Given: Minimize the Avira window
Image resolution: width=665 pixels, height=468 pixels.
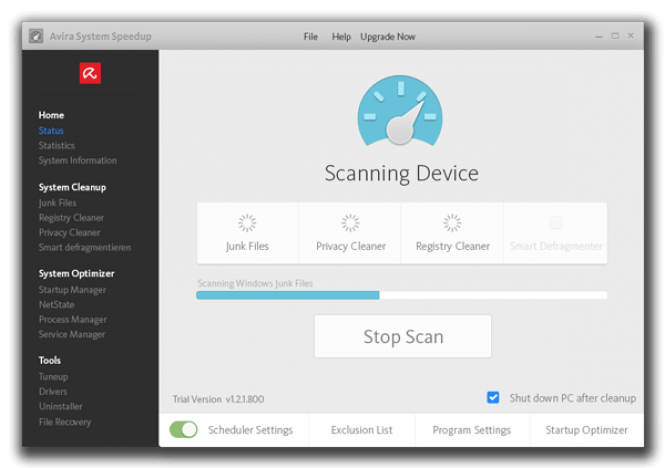Looking at the screenshot, I should tap(598, 36).
